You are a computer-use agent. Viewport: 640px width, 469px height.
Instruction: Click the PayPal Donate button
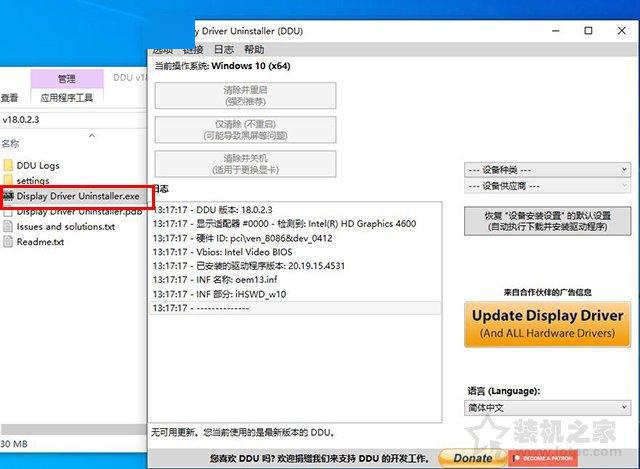tap(472, 458)
